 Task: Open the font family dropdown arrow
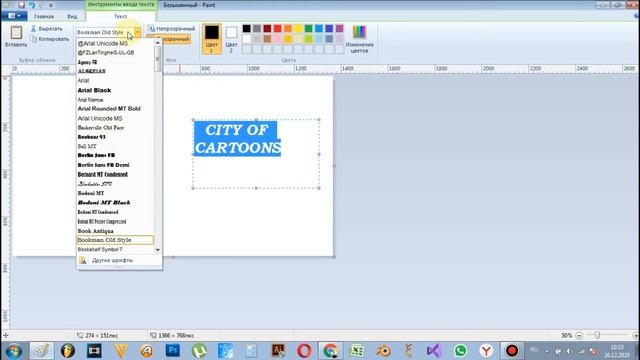(x=138, y=32)
